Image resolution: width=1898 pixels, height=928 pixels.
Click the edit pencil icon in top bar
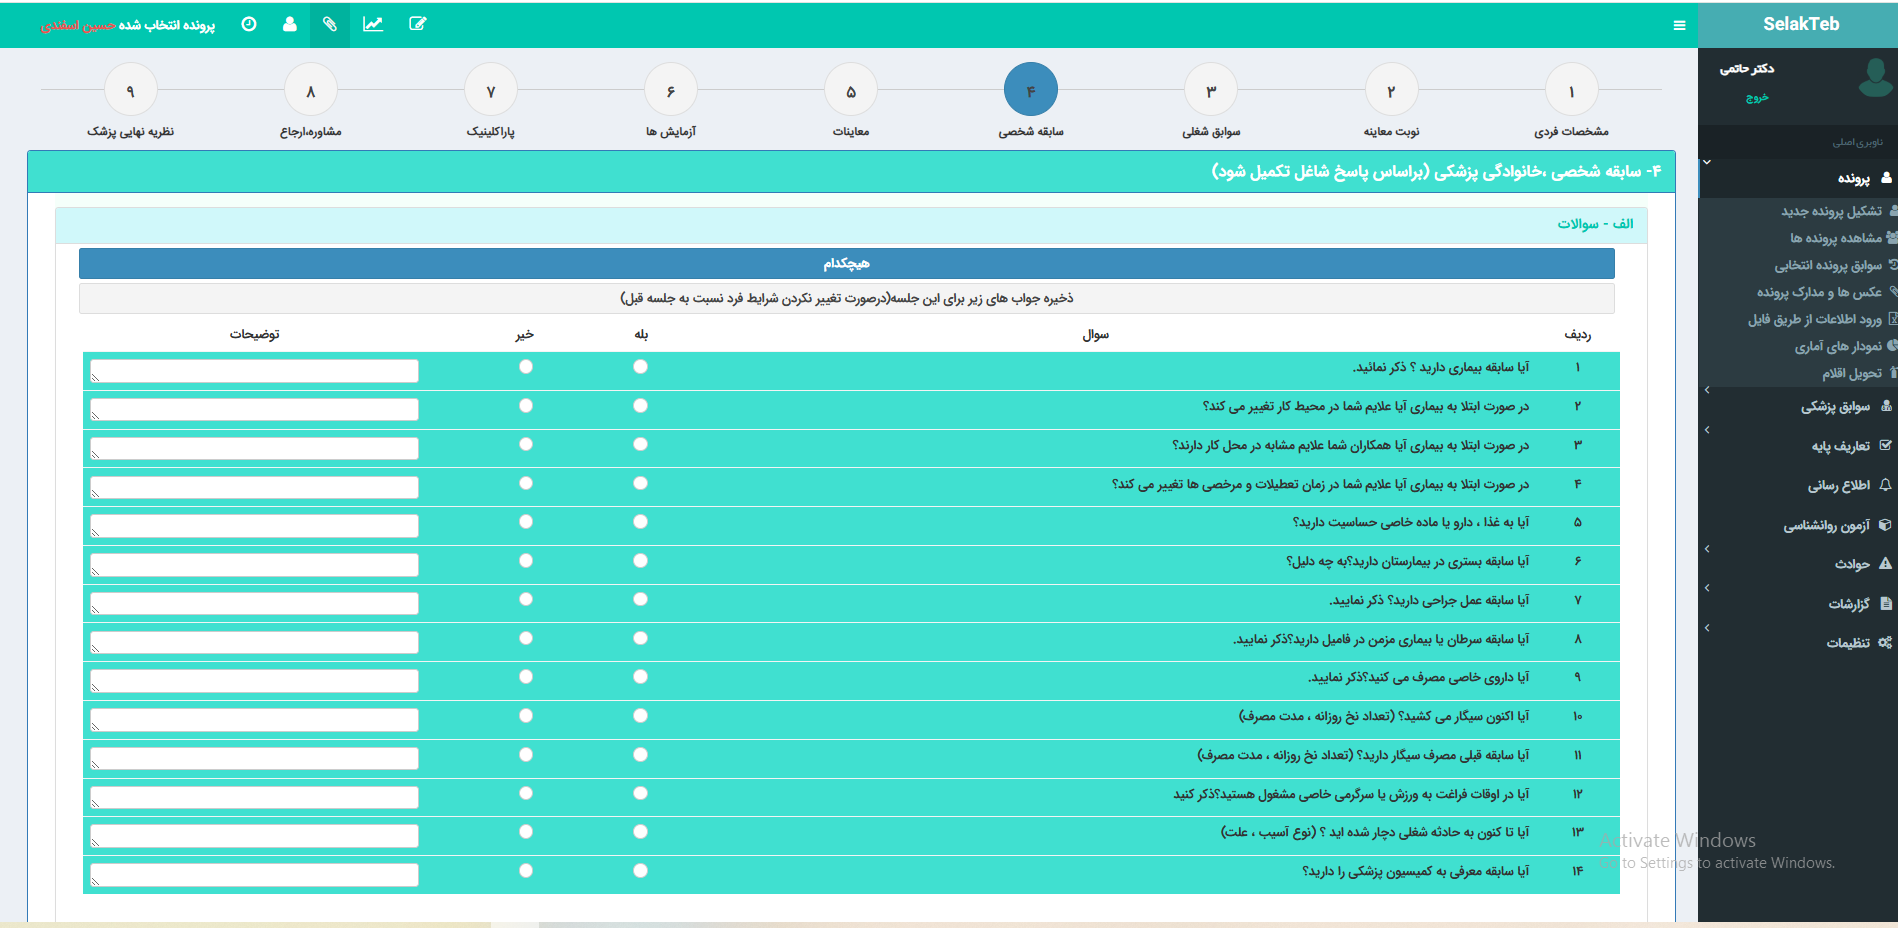[x=418, y=24]
